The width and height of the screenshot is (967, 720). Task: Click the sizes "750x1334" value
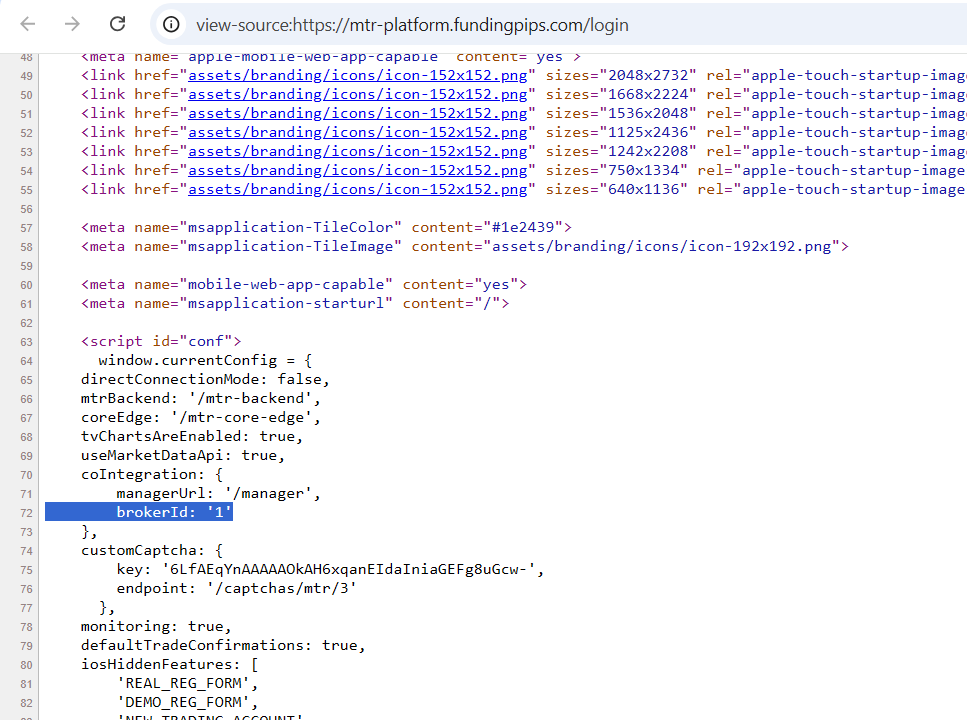[x=643, y=170]
